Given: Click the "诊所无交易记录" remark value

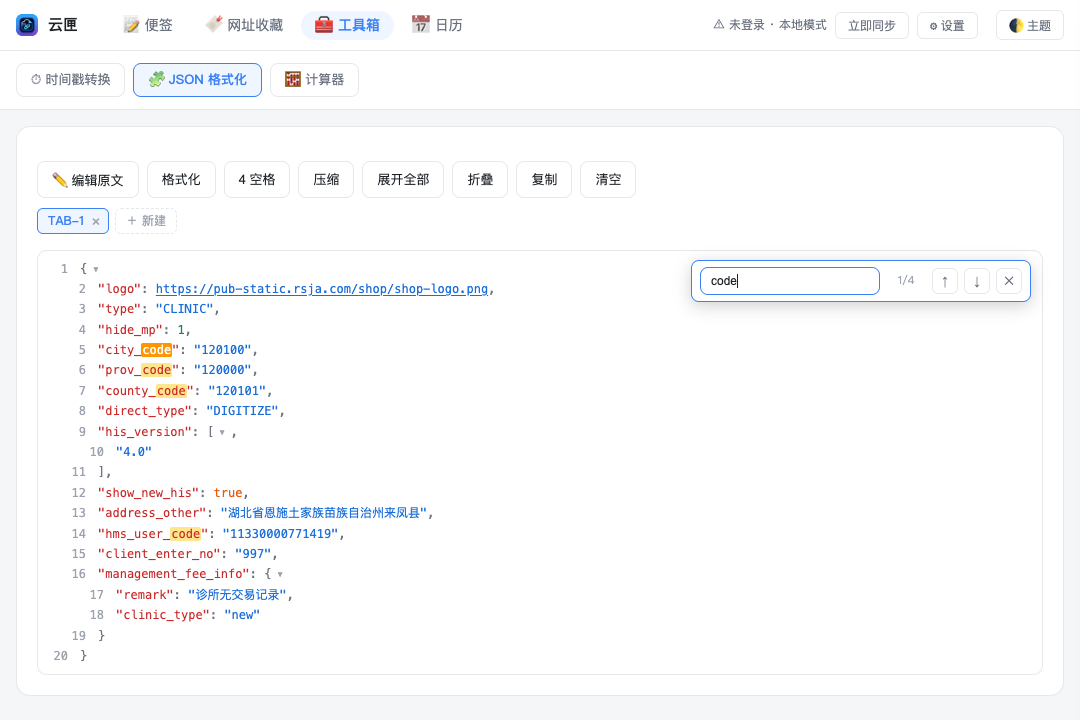Looking at the screenshot, I should click(238, 595).
